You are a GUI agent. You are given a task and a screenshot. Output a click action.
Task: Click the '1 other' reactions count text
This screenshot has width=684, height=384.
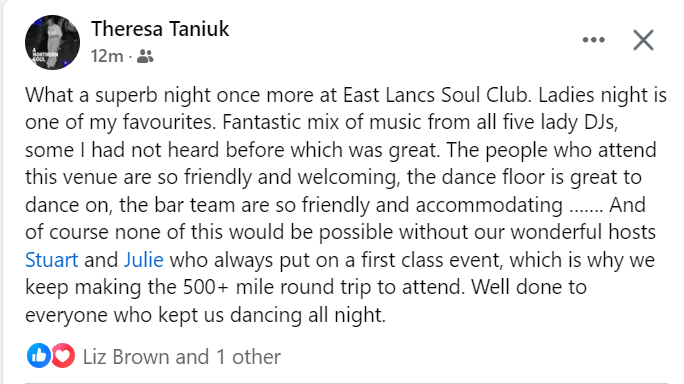pyautogui.click(x=248, y=357)
